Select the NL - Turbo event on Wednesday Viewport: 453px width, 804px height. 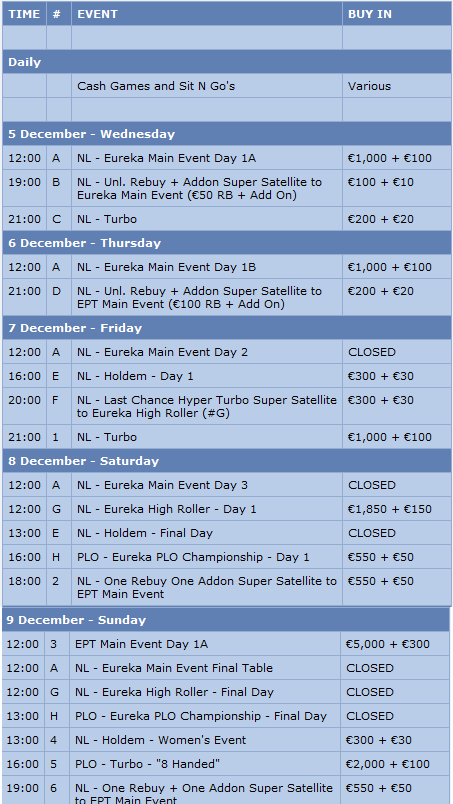pos(107,219)
